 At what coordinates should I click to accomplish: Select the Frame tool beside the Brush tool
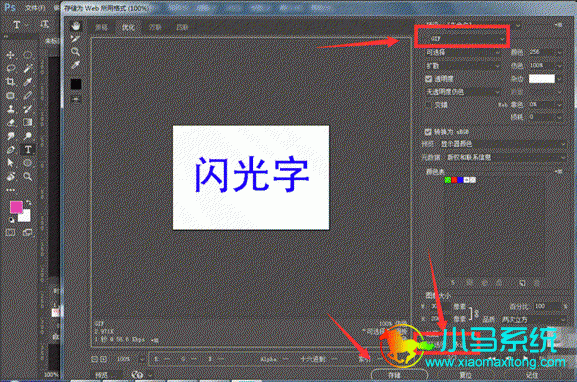(x=10, y=96)
